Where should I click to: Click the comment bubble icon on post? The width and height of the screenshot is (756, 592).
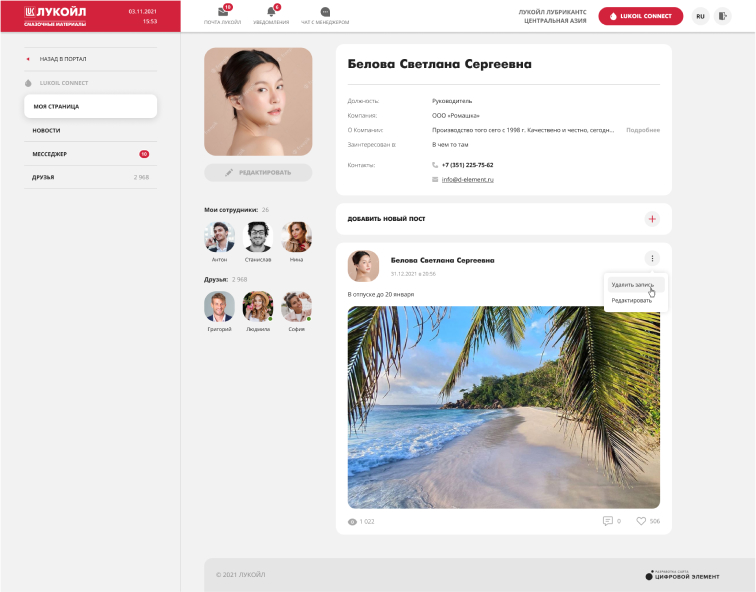point(607,521)
